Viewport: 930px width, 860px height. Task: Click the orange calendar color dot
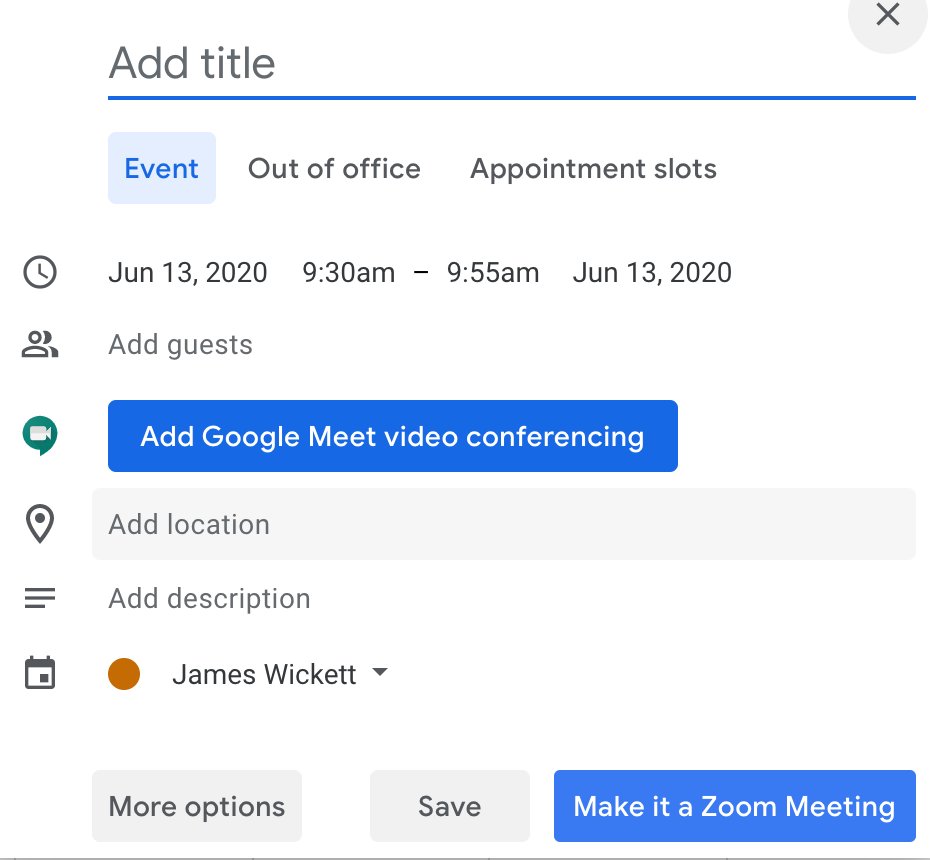tap(124, 674)
